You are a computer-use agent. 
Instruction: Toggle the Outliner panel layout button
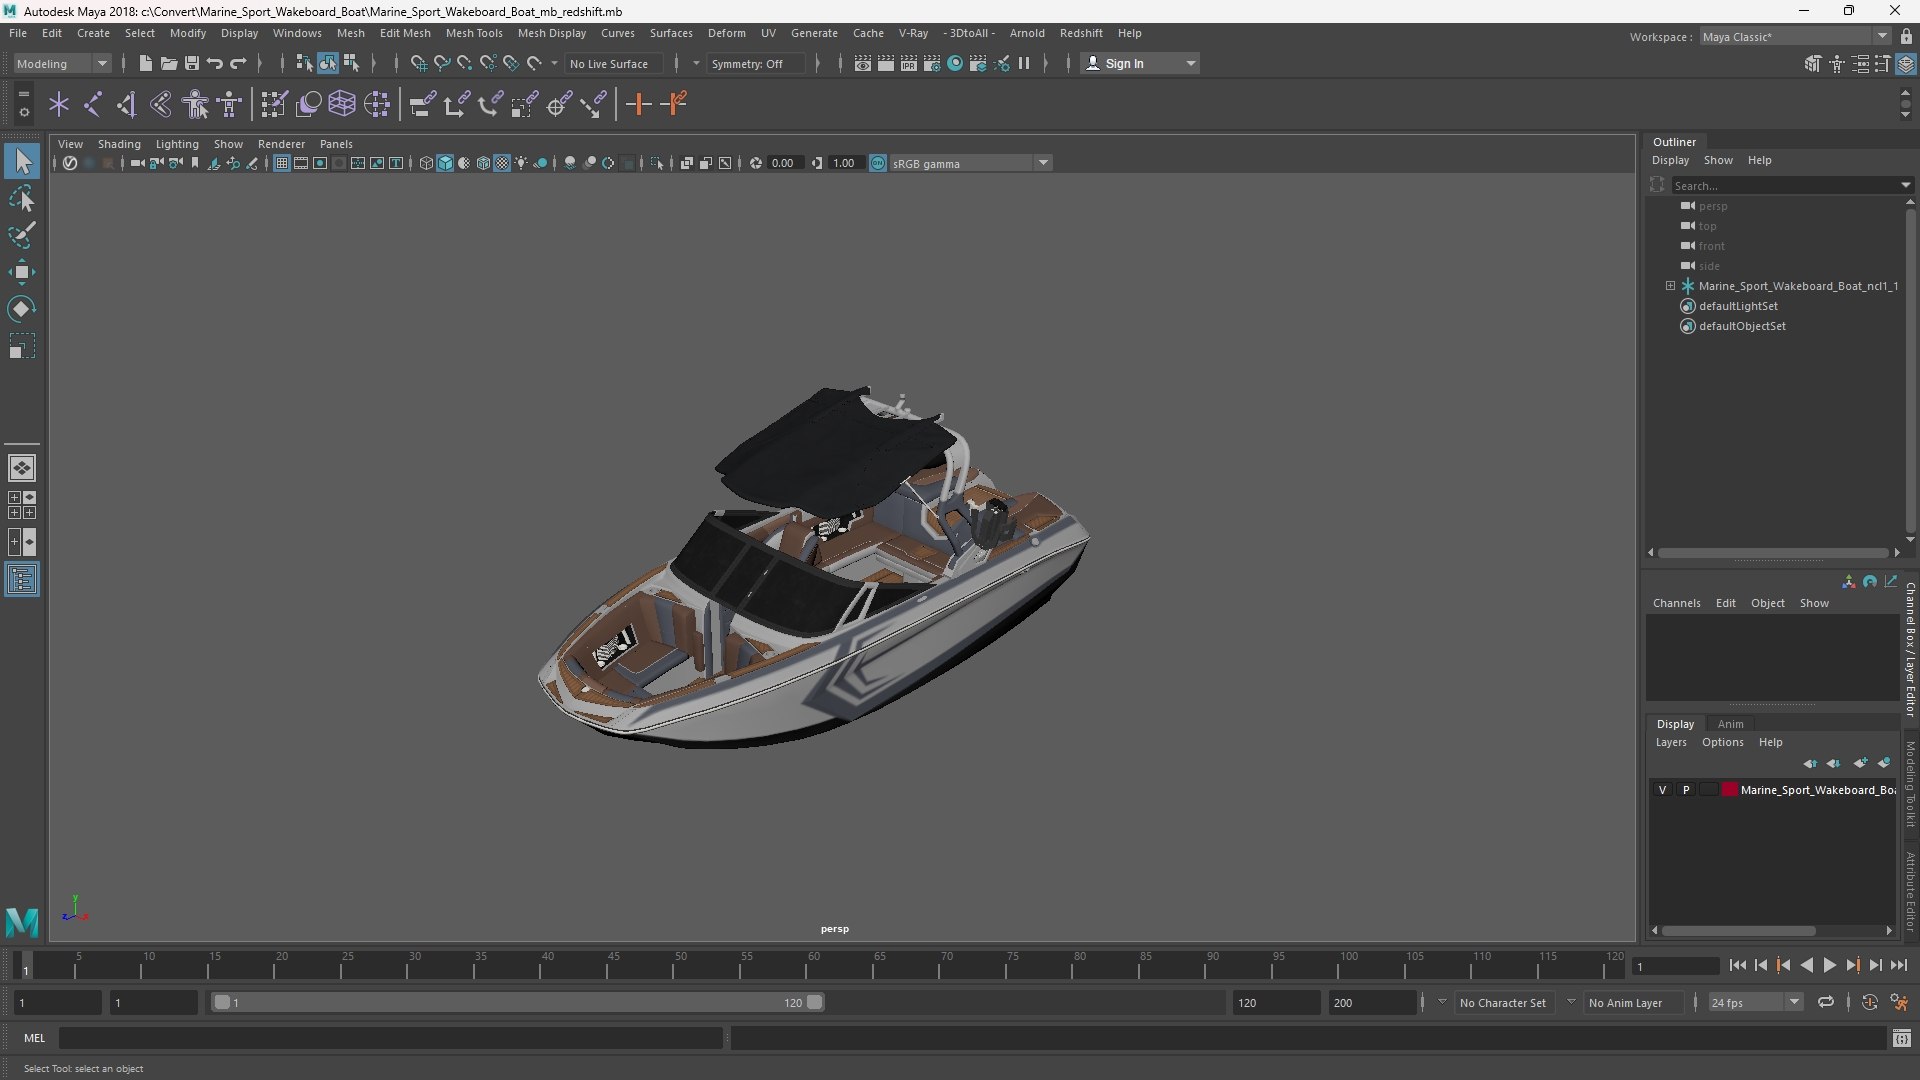click(x=22, y=580)
